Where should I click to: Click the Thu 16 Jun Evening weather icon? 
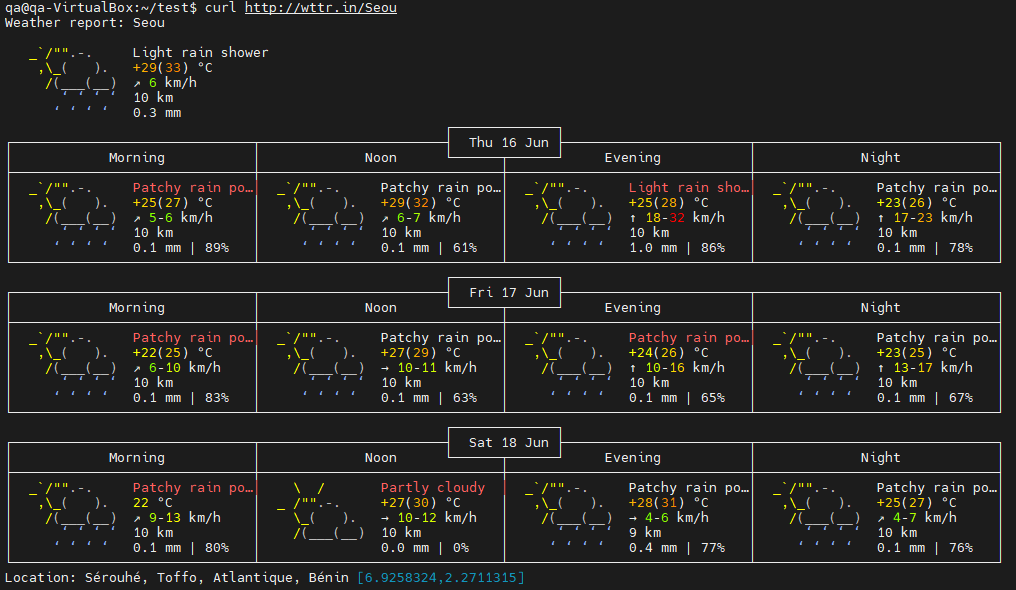[x=568, y=217]
